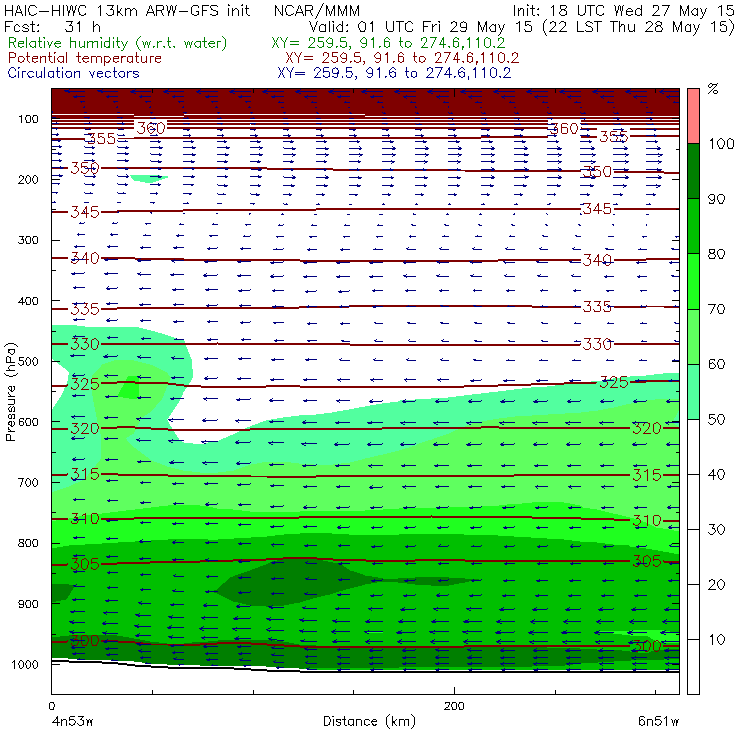Viewport: 740px width, 740px height.
Task: Click the 400 hPa pressure tick label
Action: [x=28, y=301]
